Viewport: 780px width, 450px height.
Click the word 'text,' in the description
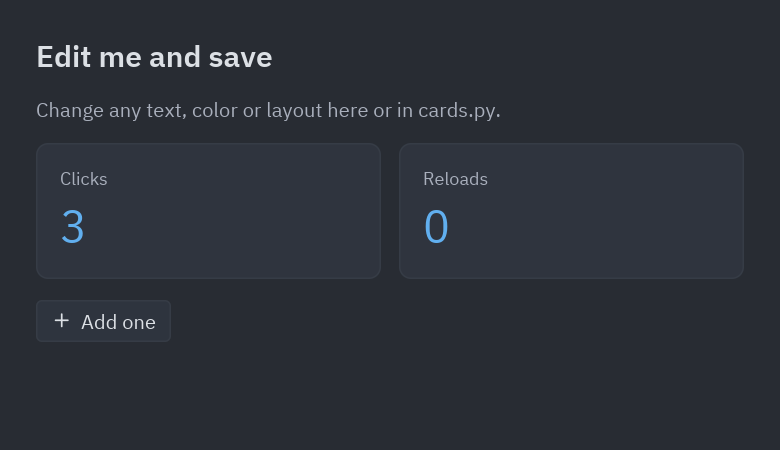167,110
